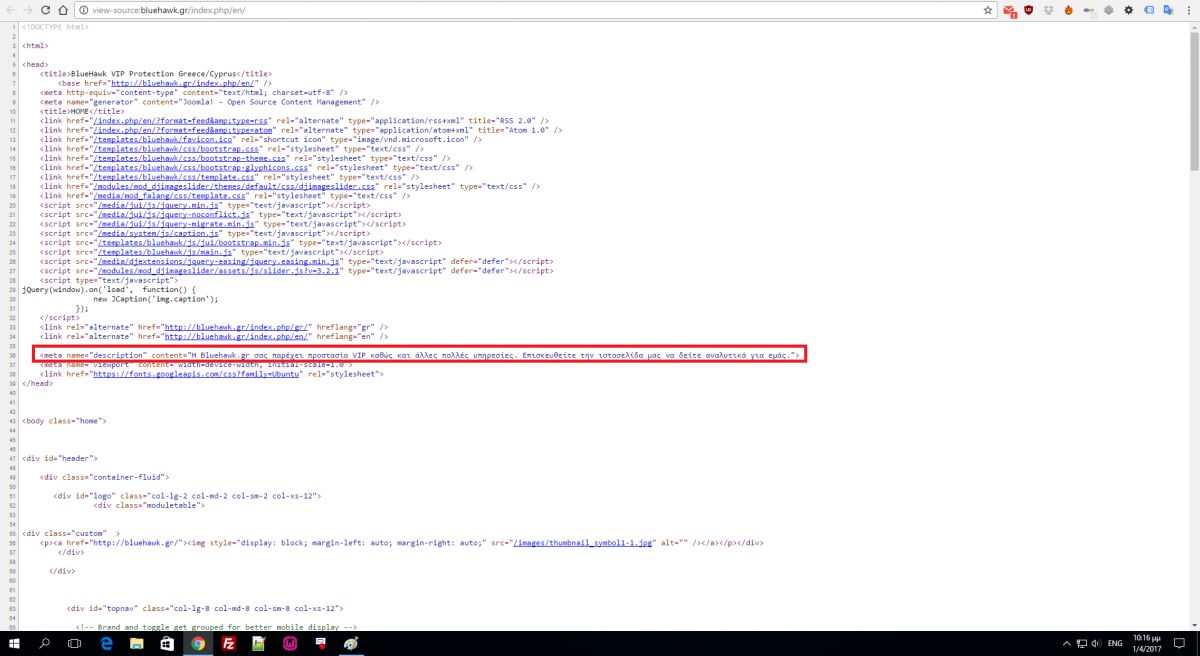The image size is (1200, 656).
Task: Open the Google Translate extension
Action: 1167,10
